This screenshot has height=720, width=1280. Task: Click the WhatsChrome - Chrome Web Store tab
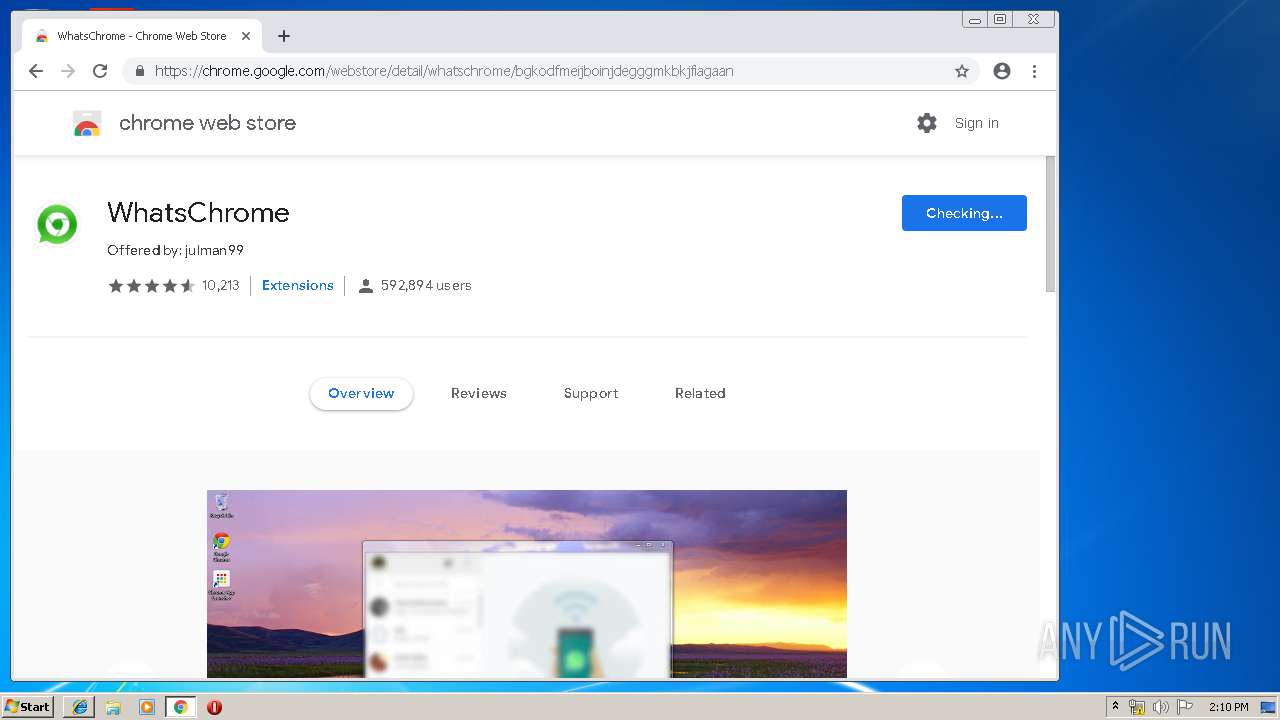[140, 36]
